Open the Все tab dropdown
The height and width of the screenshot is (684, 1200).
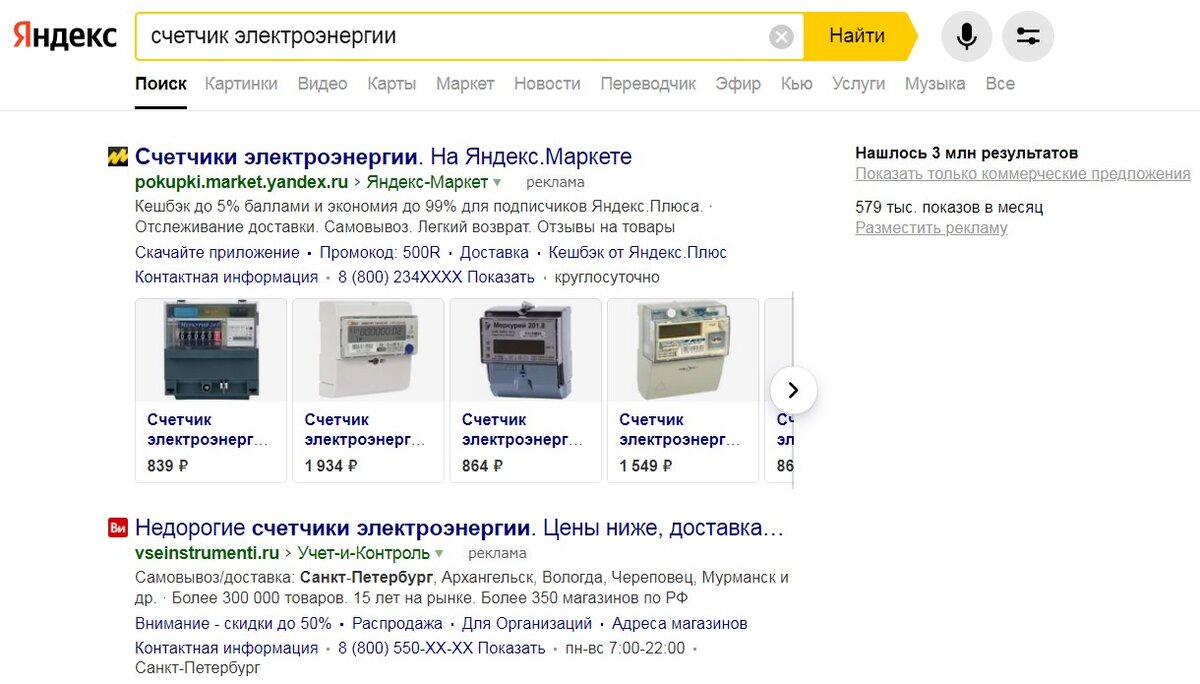coord(1000,84)
